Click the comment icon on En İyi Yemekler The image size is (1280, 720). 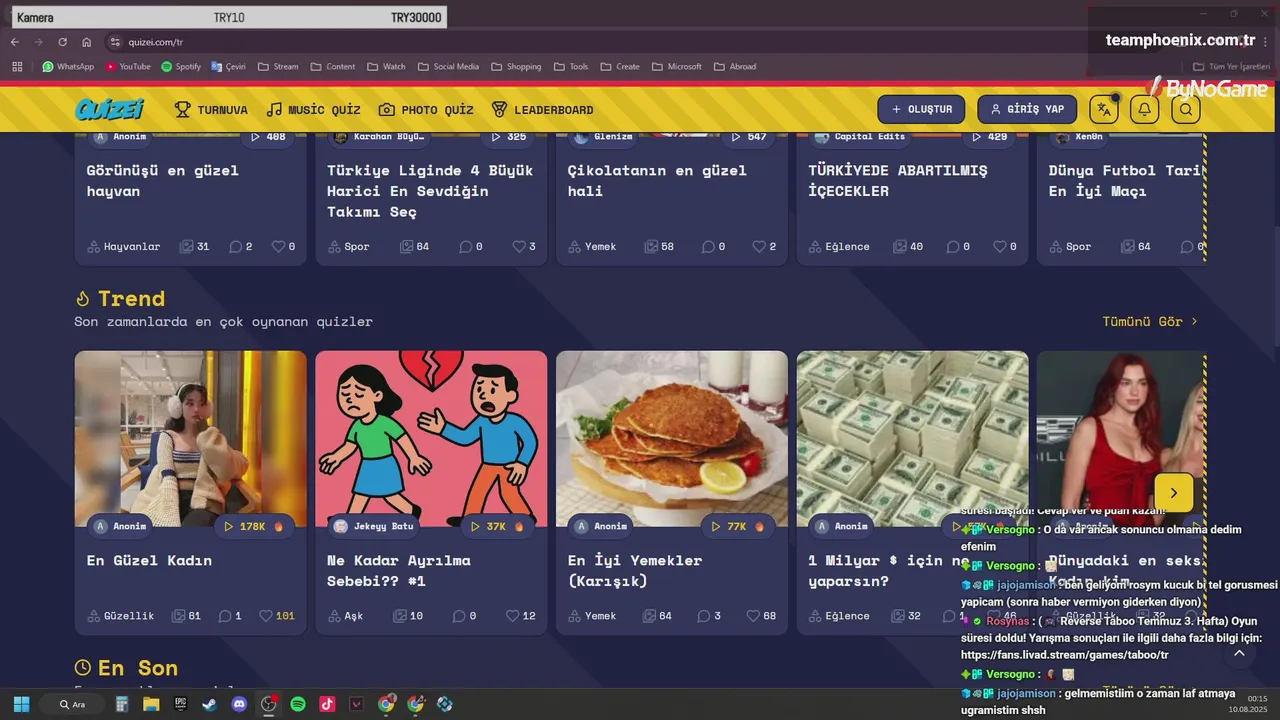pyautogui.click(x=704, y=616)
